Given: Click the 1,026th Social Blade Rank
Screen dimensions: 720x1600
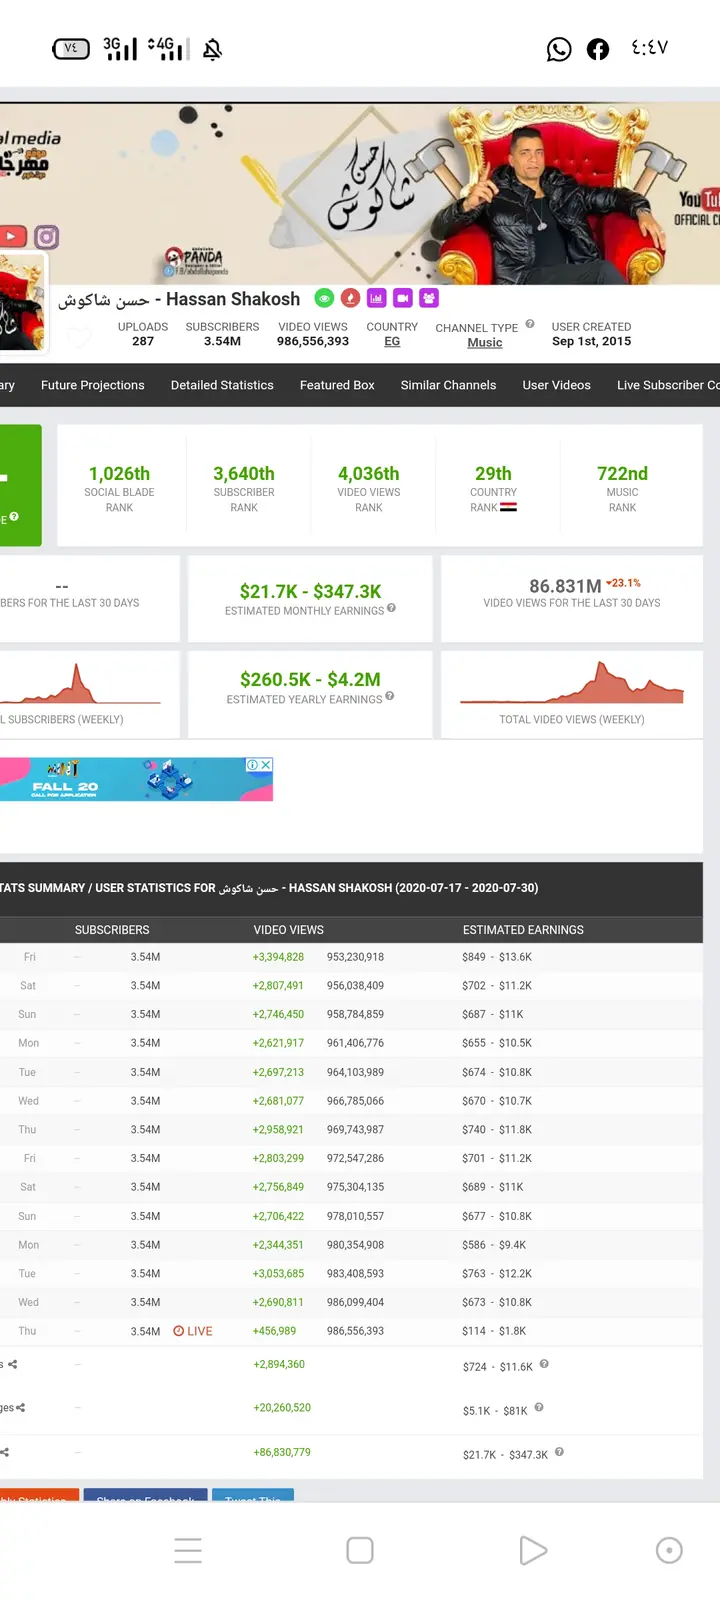Looking at the screenshot, I should click(119, 473).
